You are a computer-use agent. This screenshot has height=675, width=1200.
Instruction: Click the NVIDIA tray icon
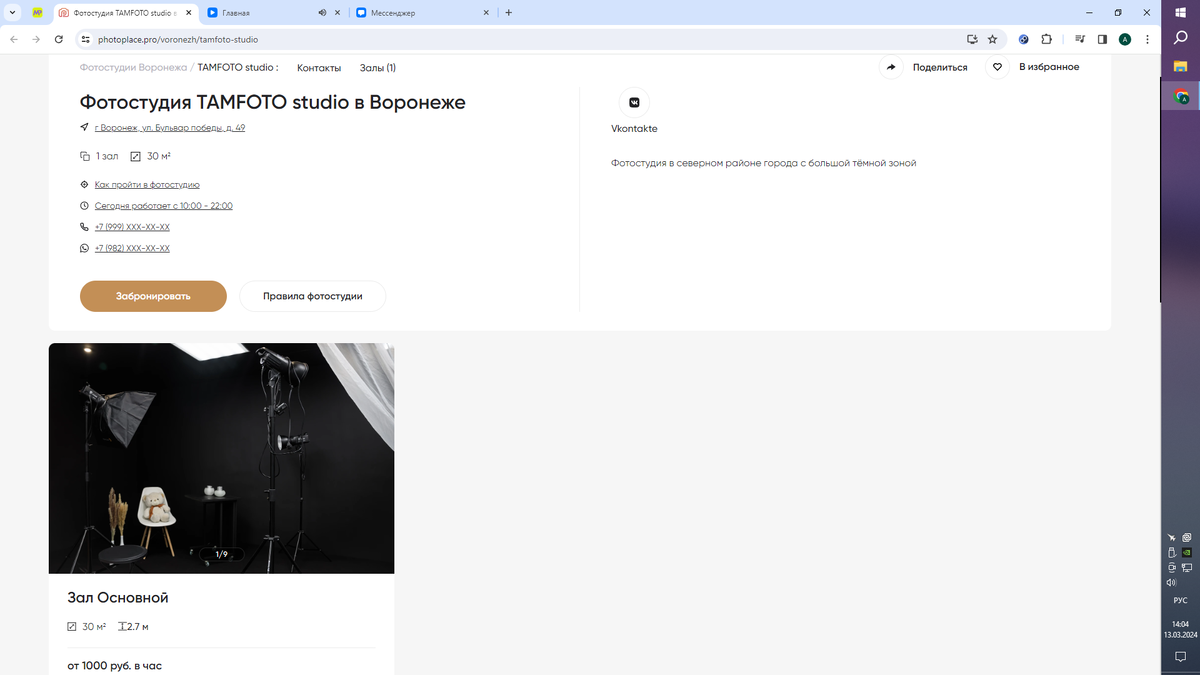coord(1186,552)
